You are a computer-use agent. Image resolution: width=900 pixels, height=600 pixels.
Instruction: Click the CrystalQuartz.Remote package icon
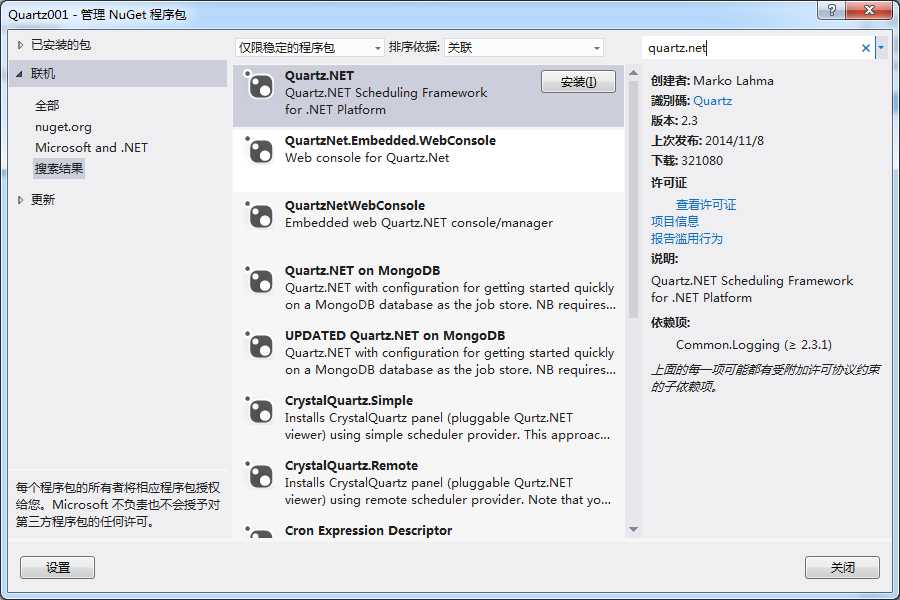point(261,475)
